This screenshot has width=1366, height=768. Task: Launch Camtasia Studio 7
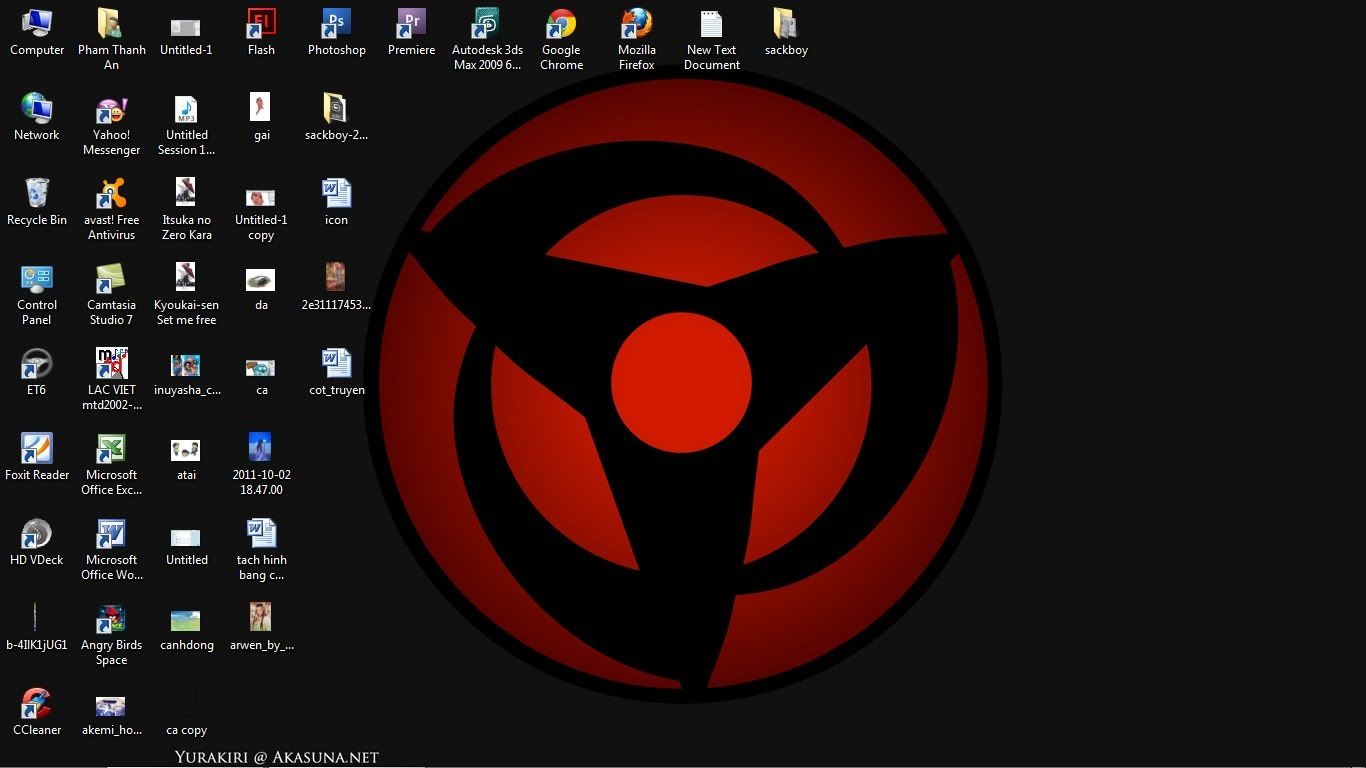point(111,294)
